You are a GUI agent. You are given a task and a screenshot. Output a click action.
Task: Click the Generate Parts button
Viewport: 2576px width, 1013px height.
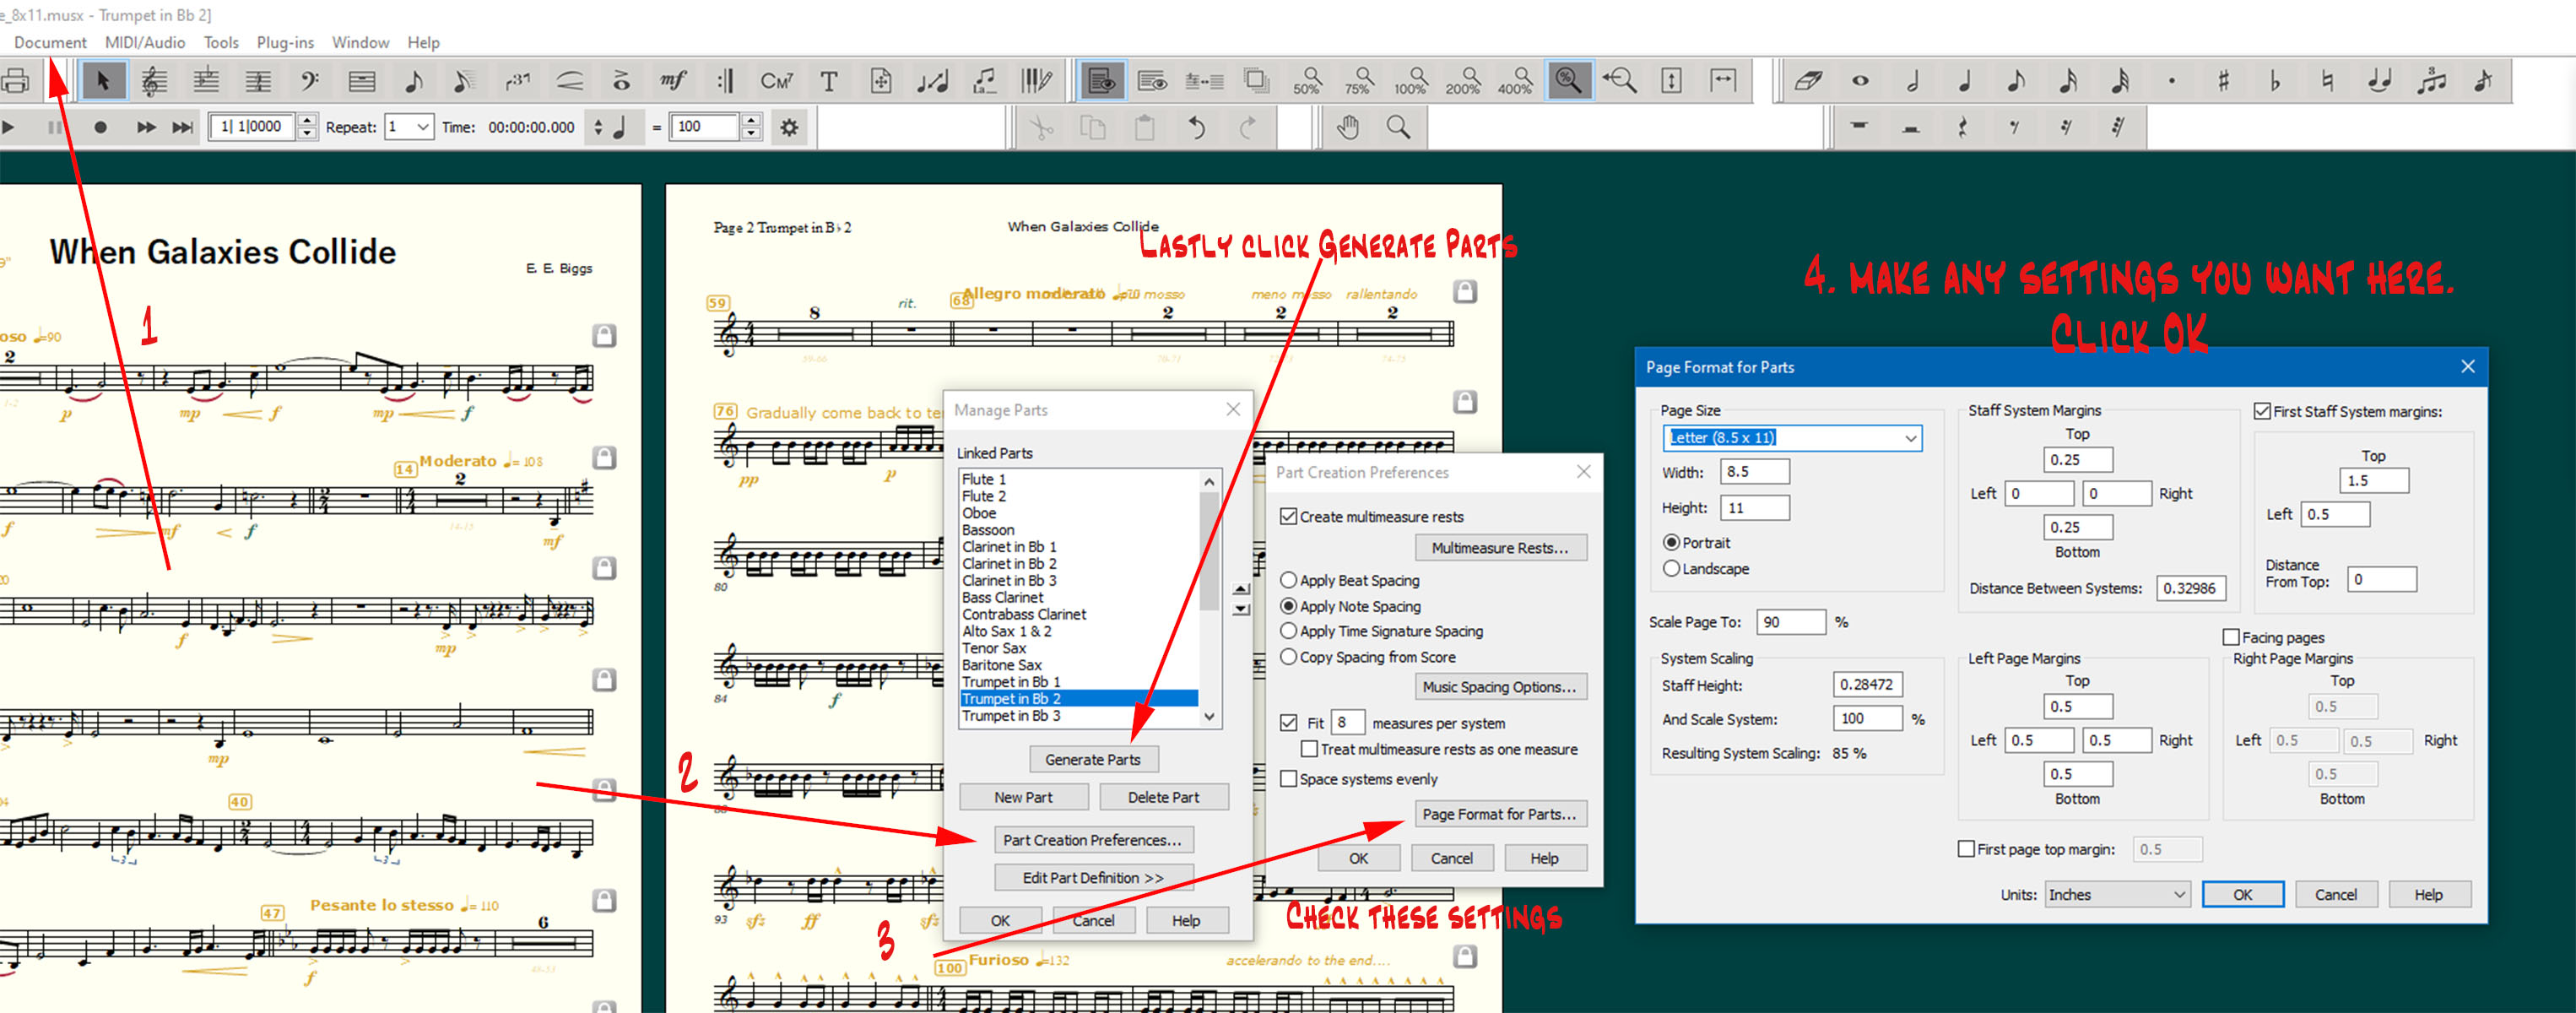point(1092,759)
